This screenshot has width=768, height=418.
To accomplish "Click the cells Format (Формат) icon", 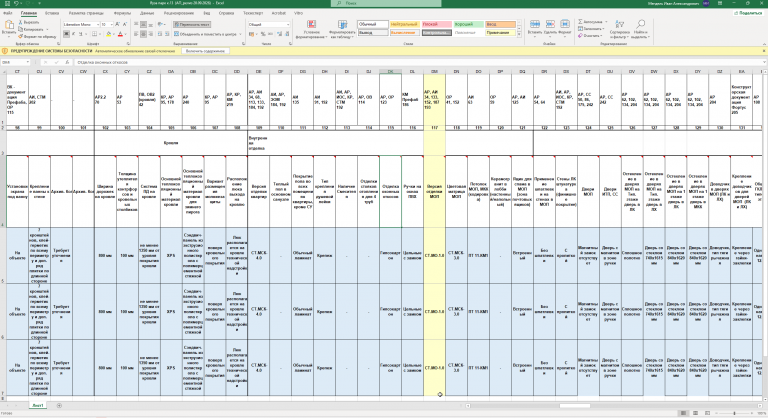I will [564, 24].
